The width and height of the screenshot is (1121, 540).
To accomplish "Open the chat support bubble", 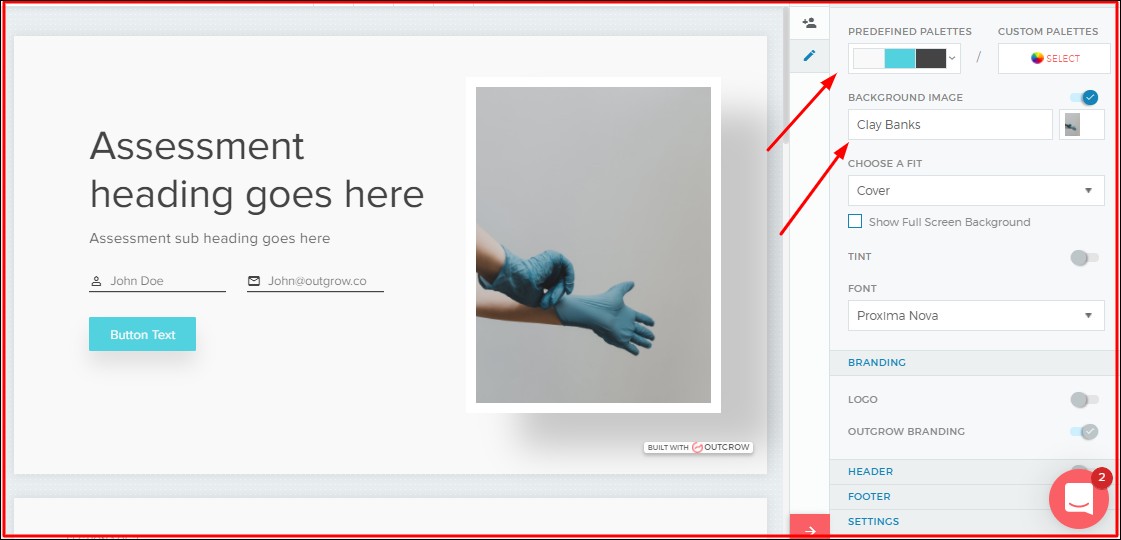I will (x=1078, y=498).
